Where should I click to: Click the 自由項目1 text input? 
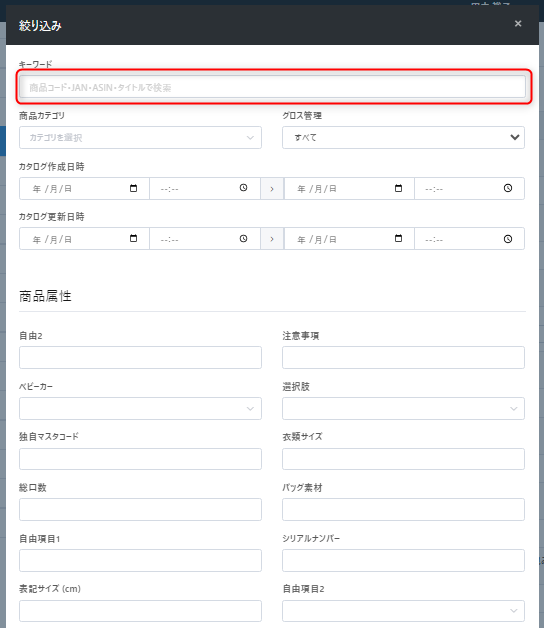pos(140,560)
